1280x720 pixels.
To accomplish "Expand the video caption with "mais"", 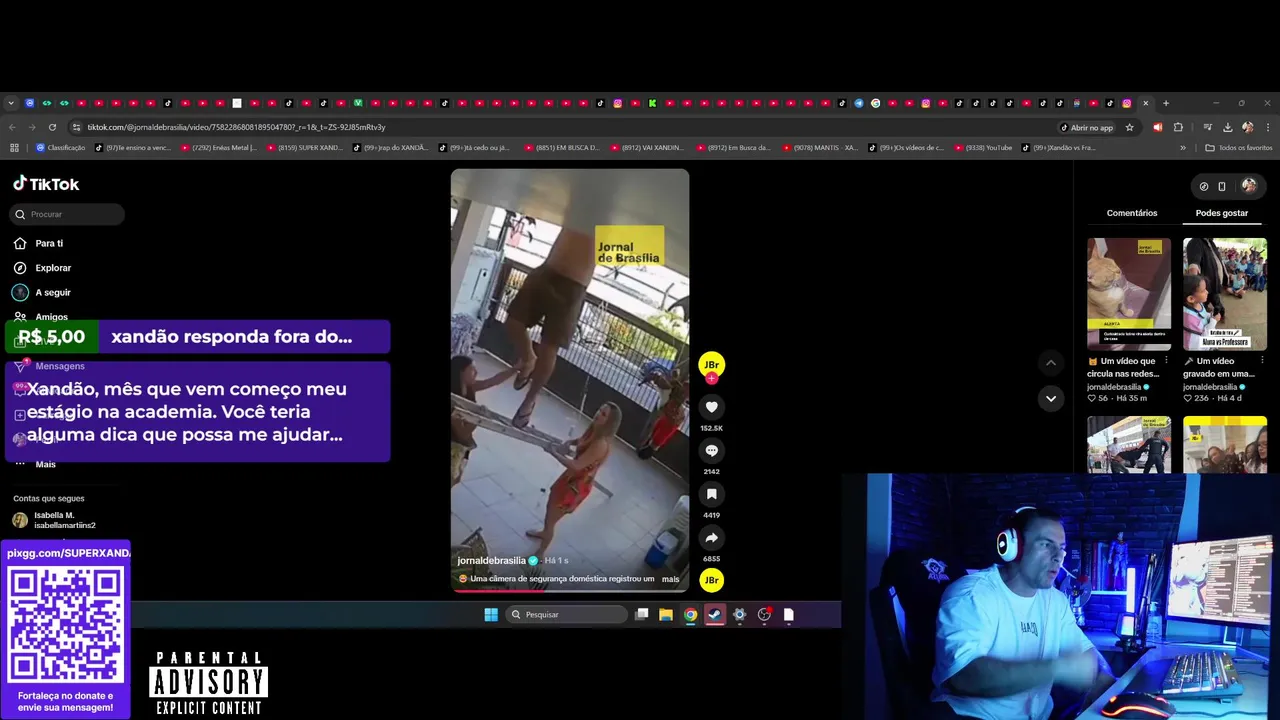I will click(670, 579).
